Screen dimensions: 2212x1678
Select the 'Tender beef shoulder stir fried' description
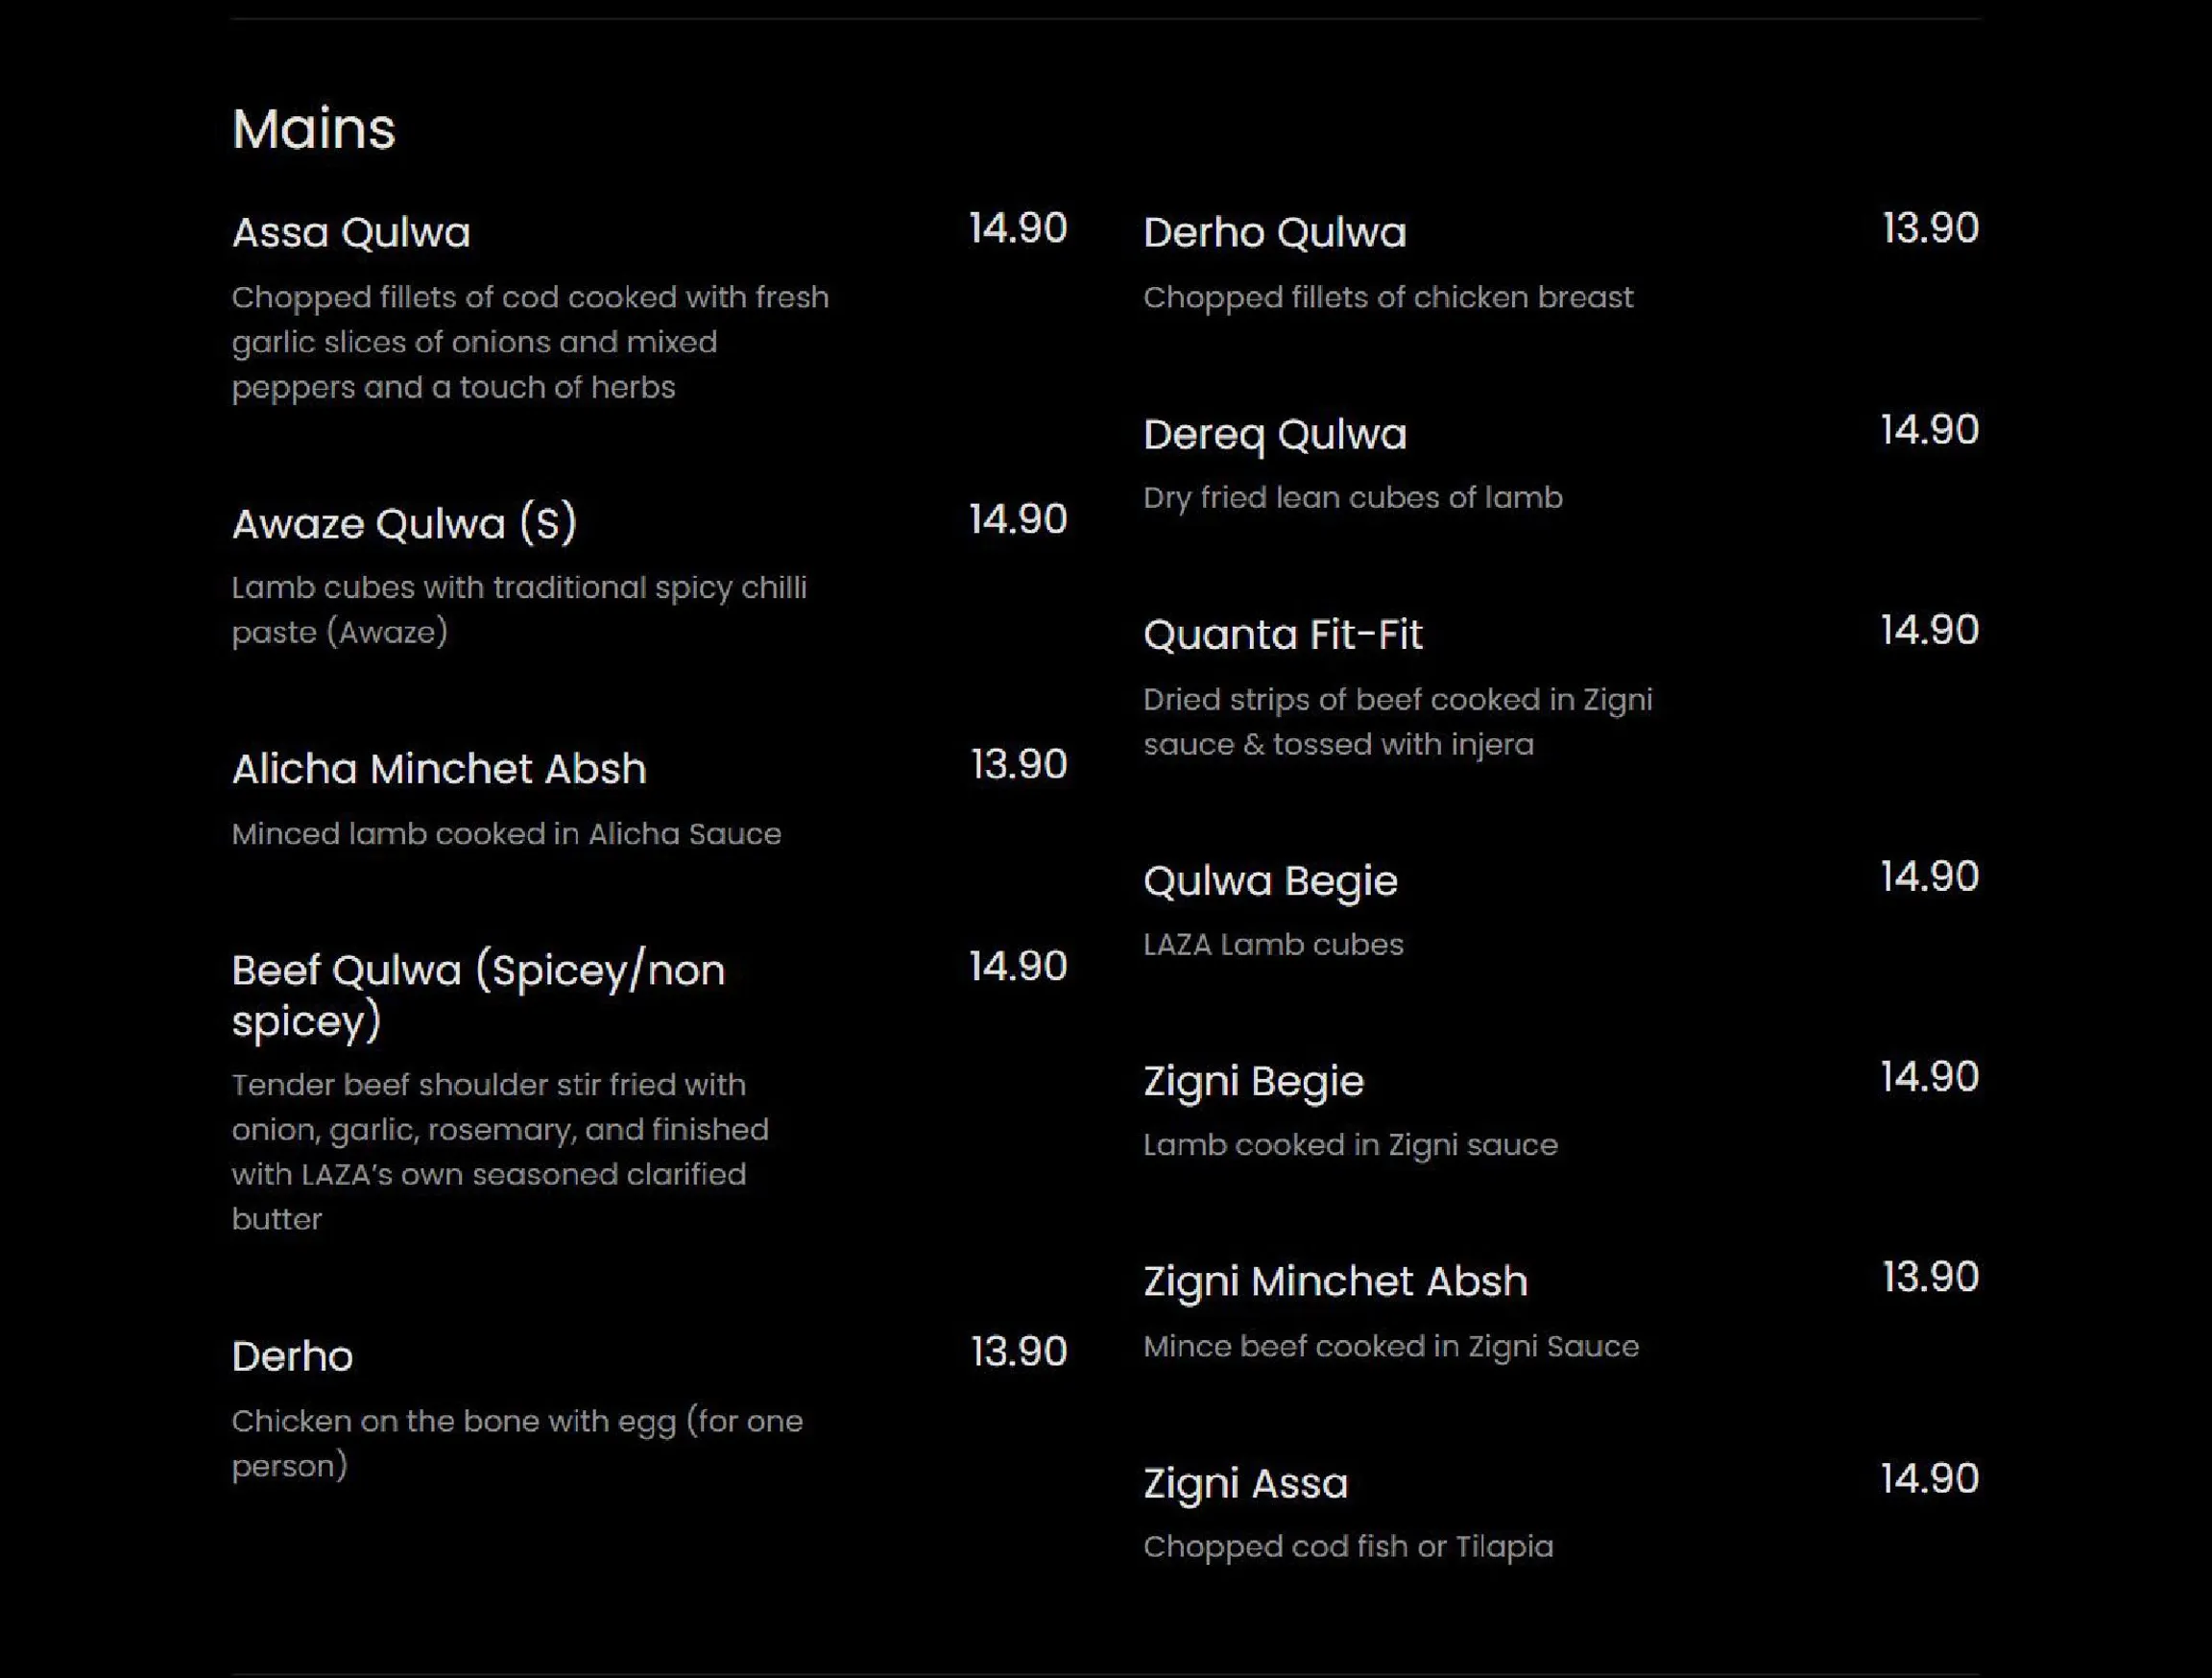(501, 1152)
